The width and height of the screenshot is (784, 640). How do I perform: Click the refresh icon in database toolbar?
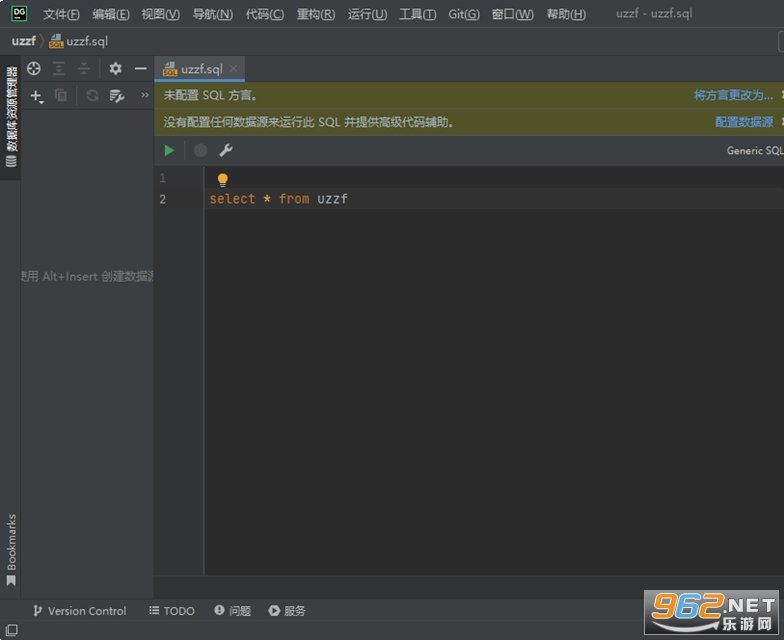tap(92, 95)
